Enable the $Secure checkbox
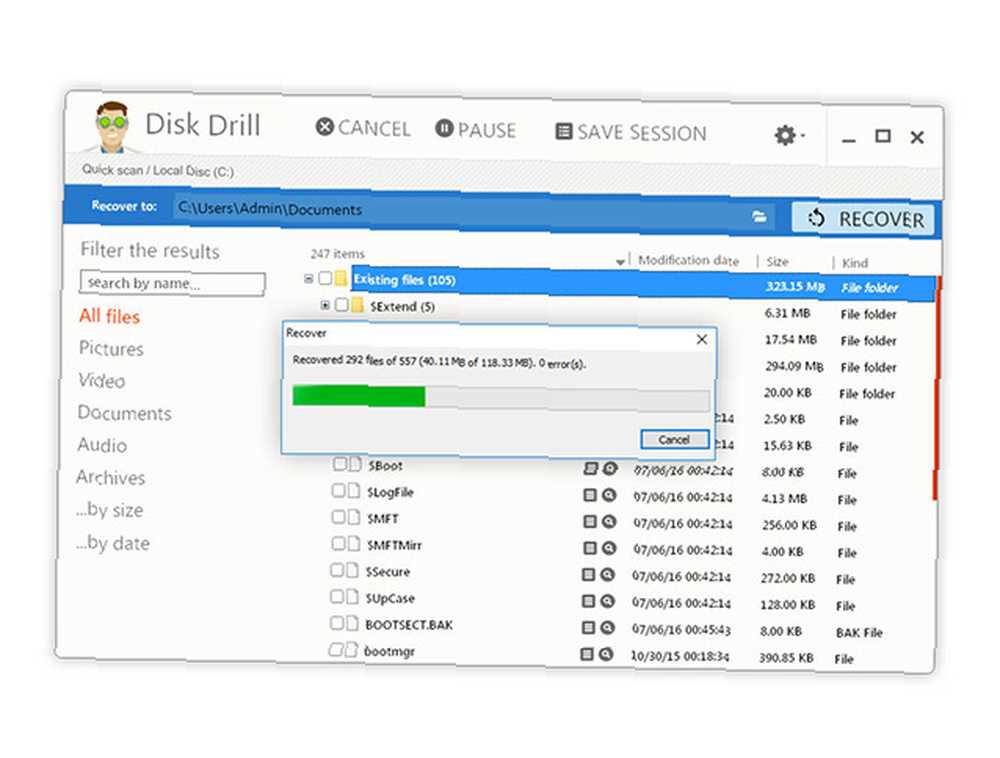The height and width of the screenshot is (758, 1000). [x=337, y=569]
